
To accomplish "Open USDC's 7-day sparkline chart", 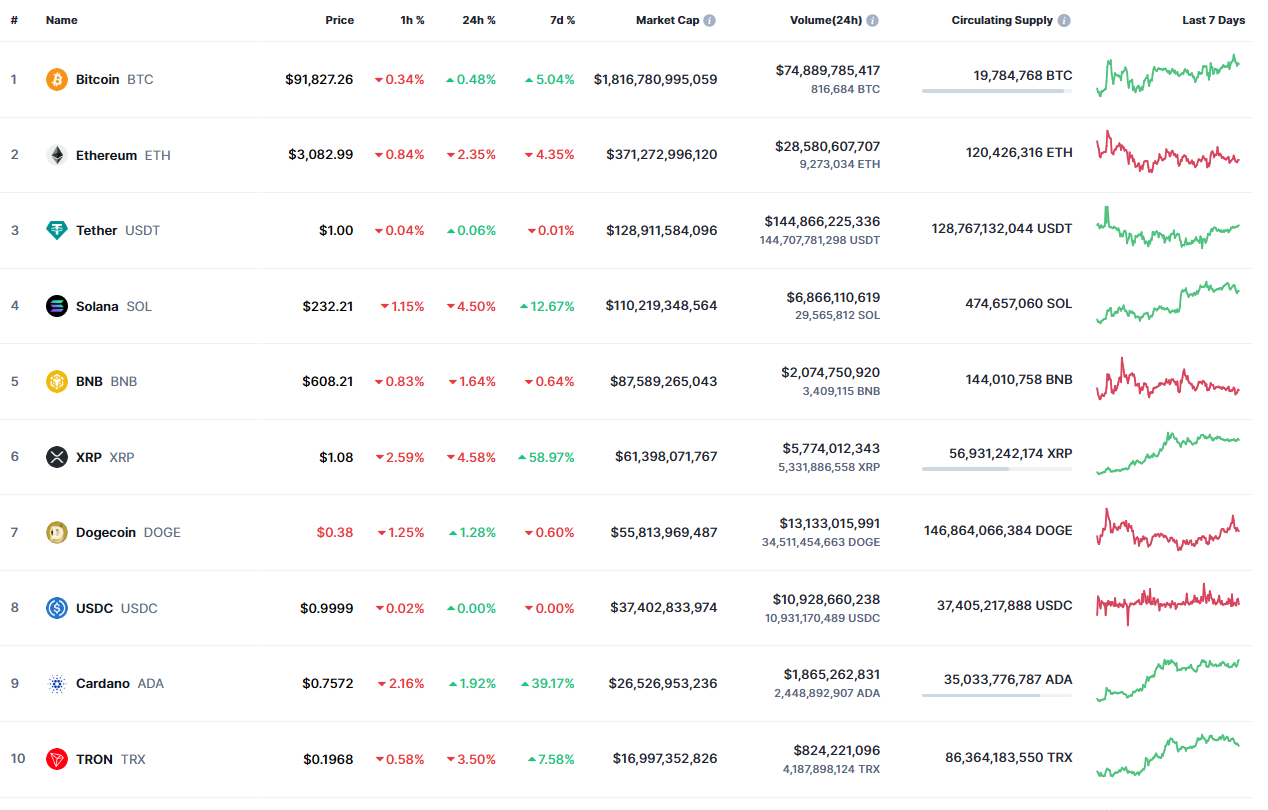I will [x=1168, y=604].
